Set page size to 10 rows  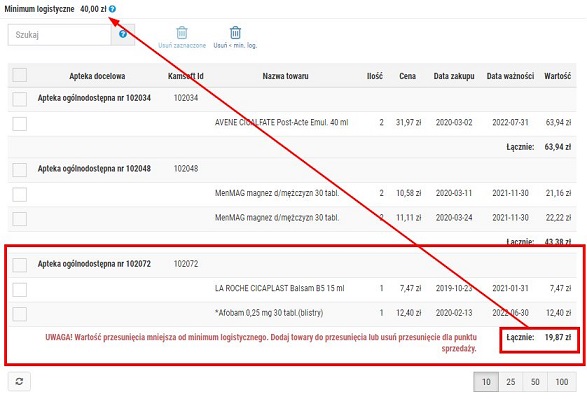click(x=486, y=382)
